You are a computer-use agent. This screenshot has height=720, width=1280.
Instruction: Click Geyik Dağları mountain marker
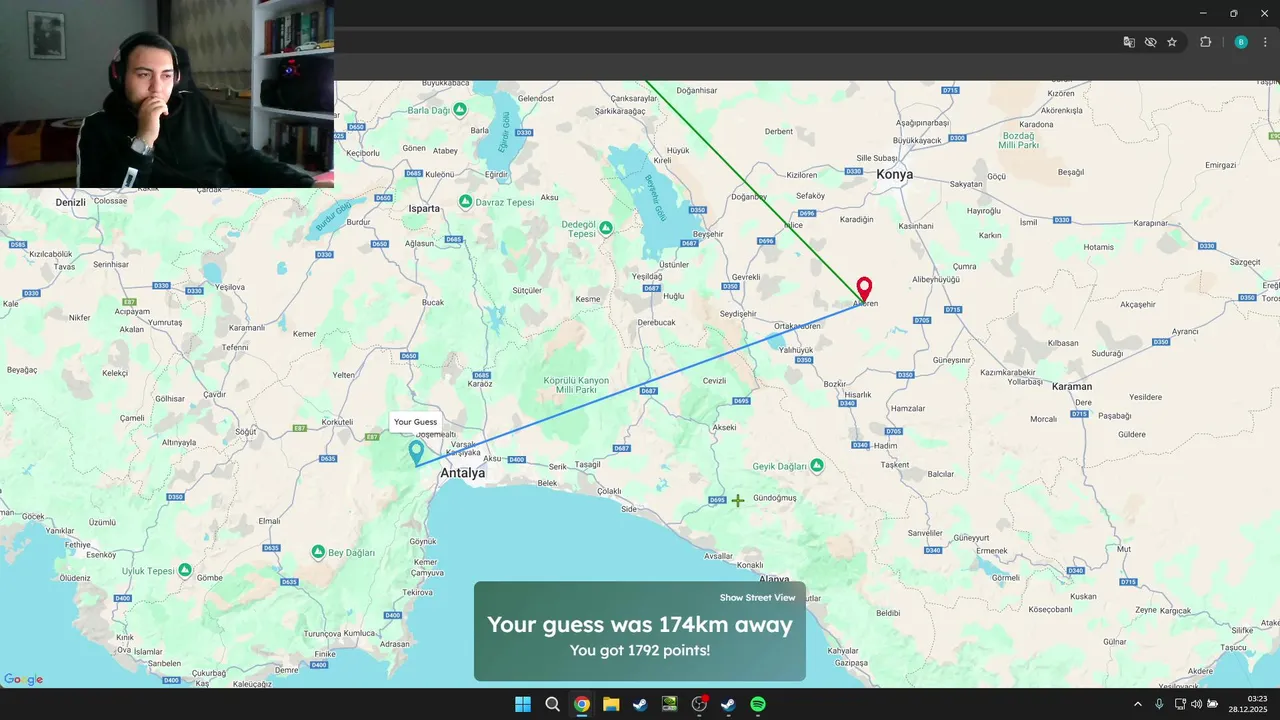pyautogui.click(x=817, y=466)
